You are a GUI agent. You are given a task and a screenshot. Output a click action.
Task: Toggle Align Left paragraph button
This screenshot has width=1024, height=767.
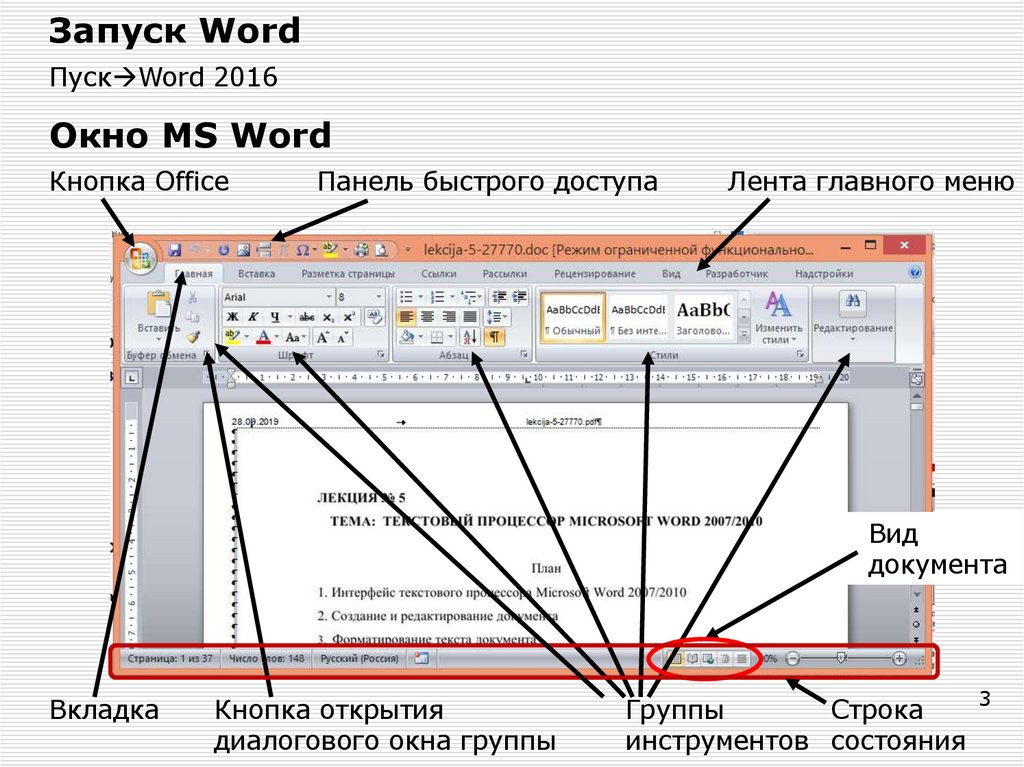pos(406,317)
